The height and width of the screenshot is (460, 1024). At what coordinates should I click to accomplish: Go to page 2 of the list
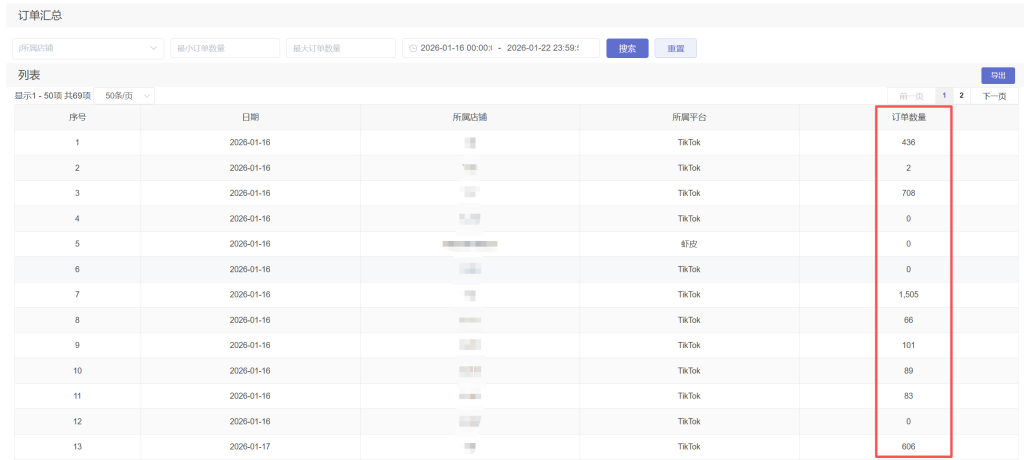pos(961,96)
